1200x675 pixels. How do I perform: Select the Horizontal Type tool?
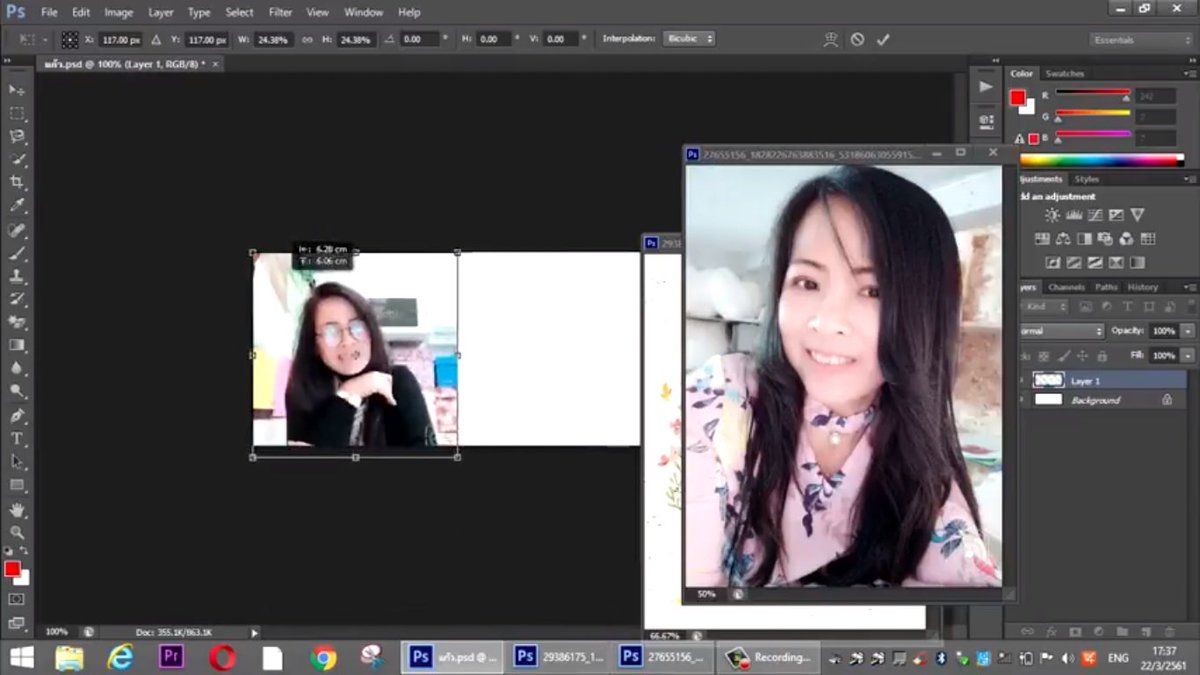pyautogui.click(x=17, y=438)
